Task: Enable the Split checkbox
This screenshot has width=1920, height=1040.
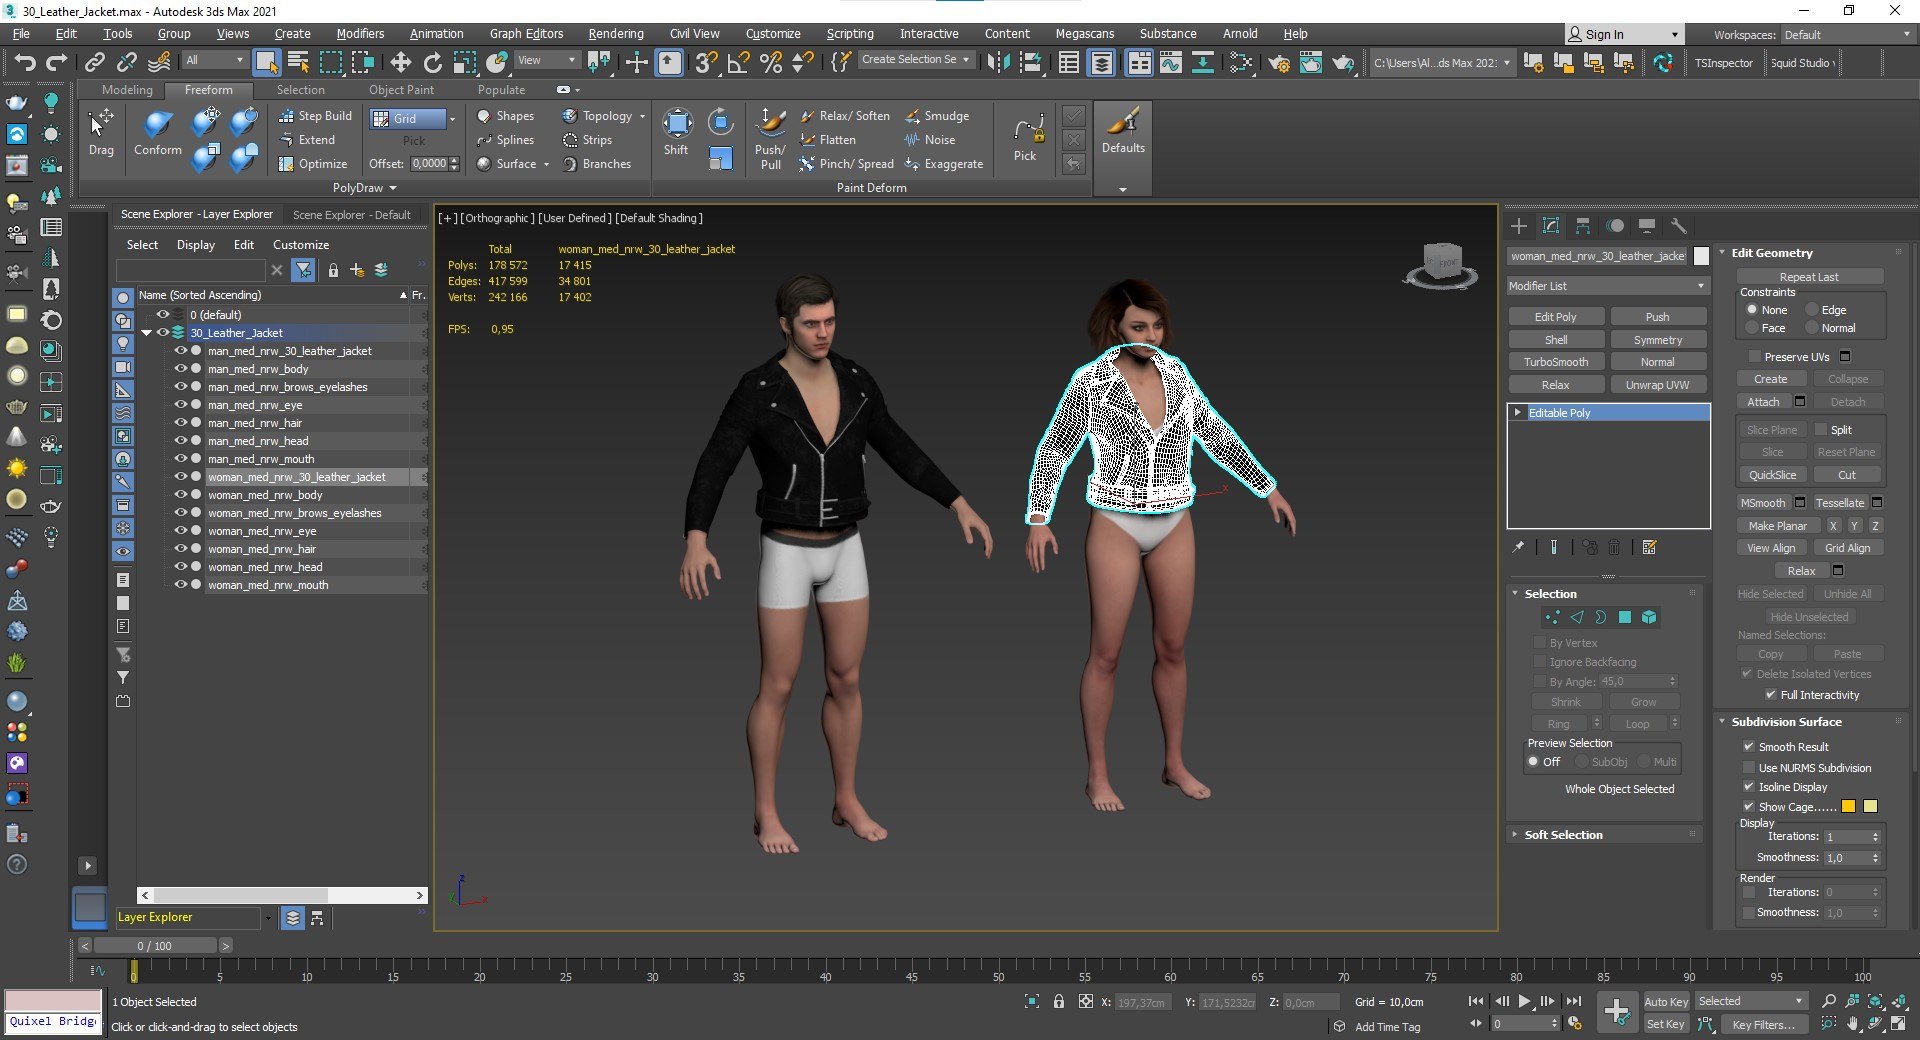Action: tap(1821, 430)
